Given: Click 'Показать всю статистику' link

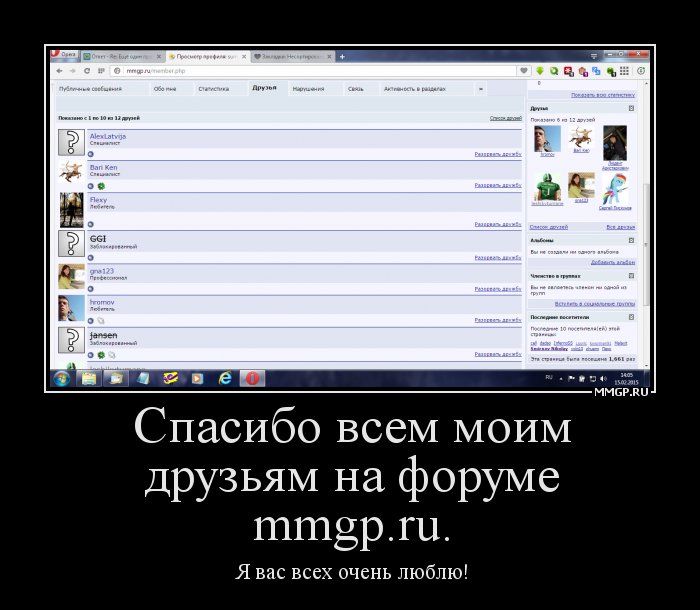Looking at the screenshot, I should tap(603, 95).
